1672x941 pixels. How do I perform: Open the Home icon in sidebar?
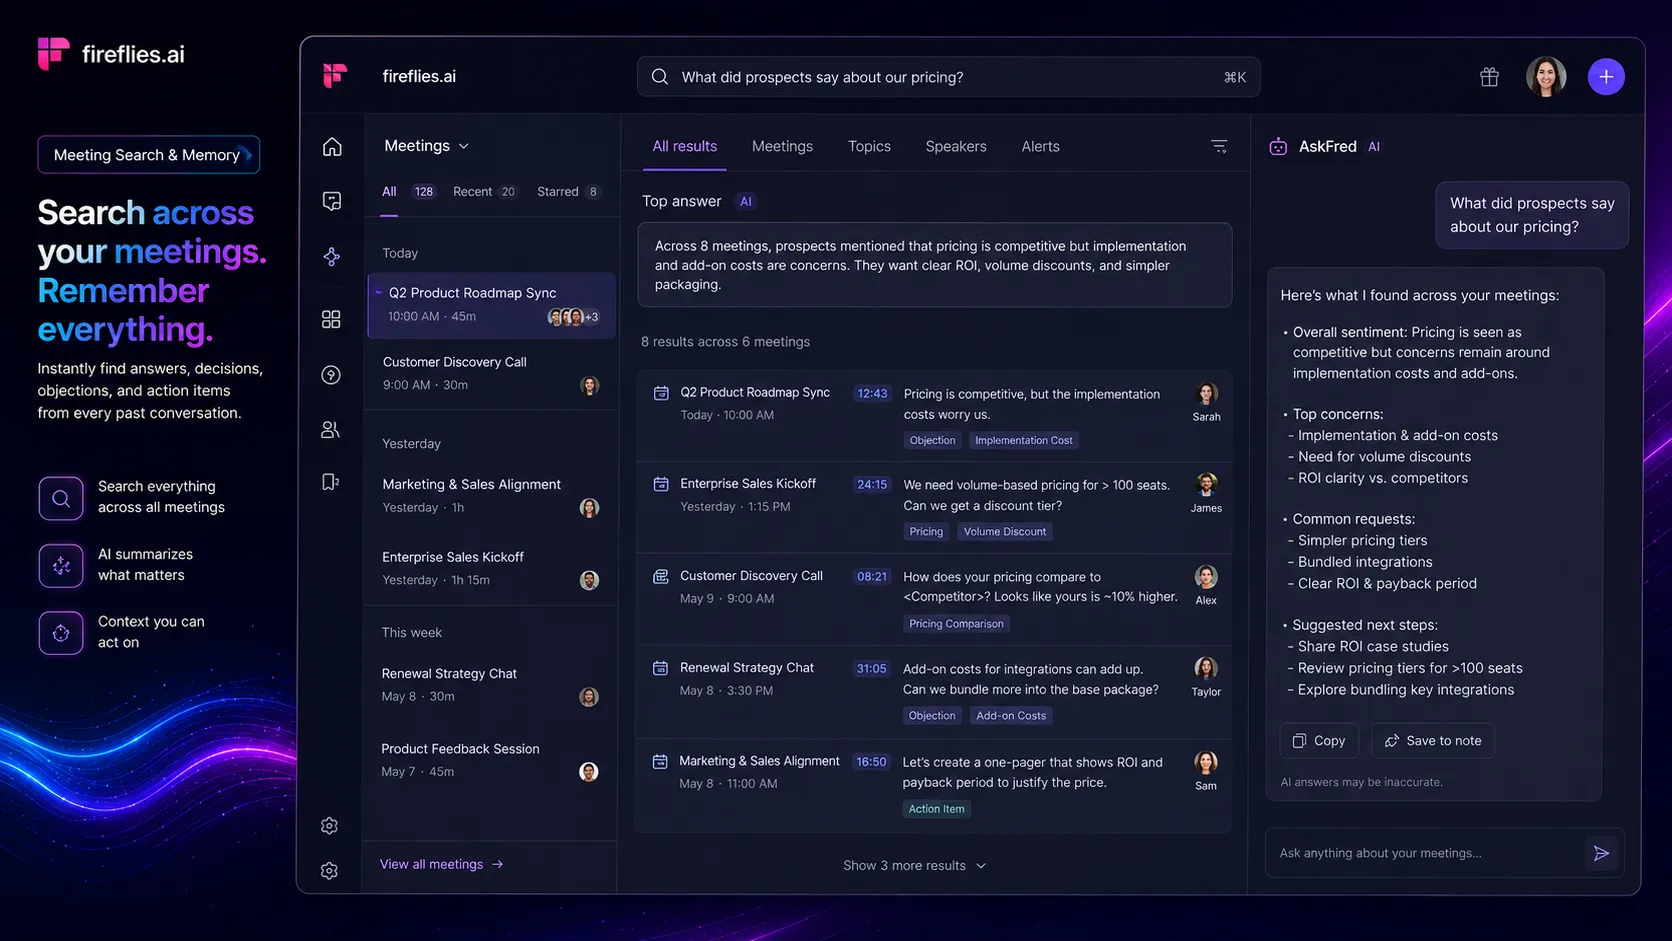pyautogui.click(x=332, y=147)
